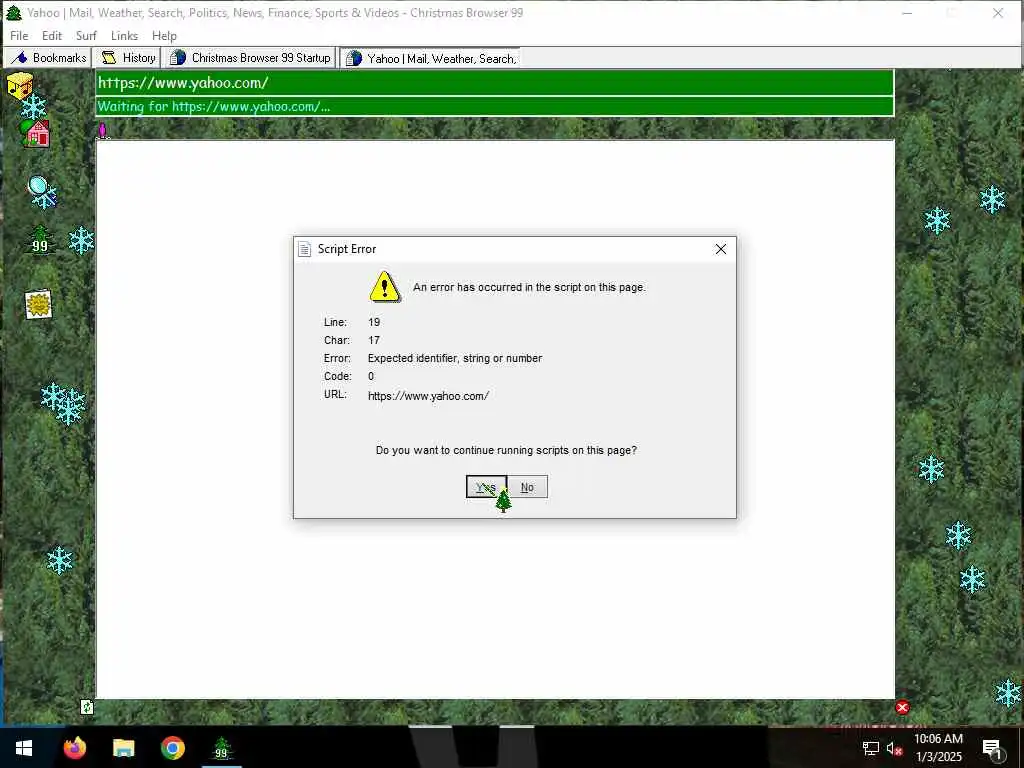Click the Line value 19
1024x768 pixels.
[374, 322]
